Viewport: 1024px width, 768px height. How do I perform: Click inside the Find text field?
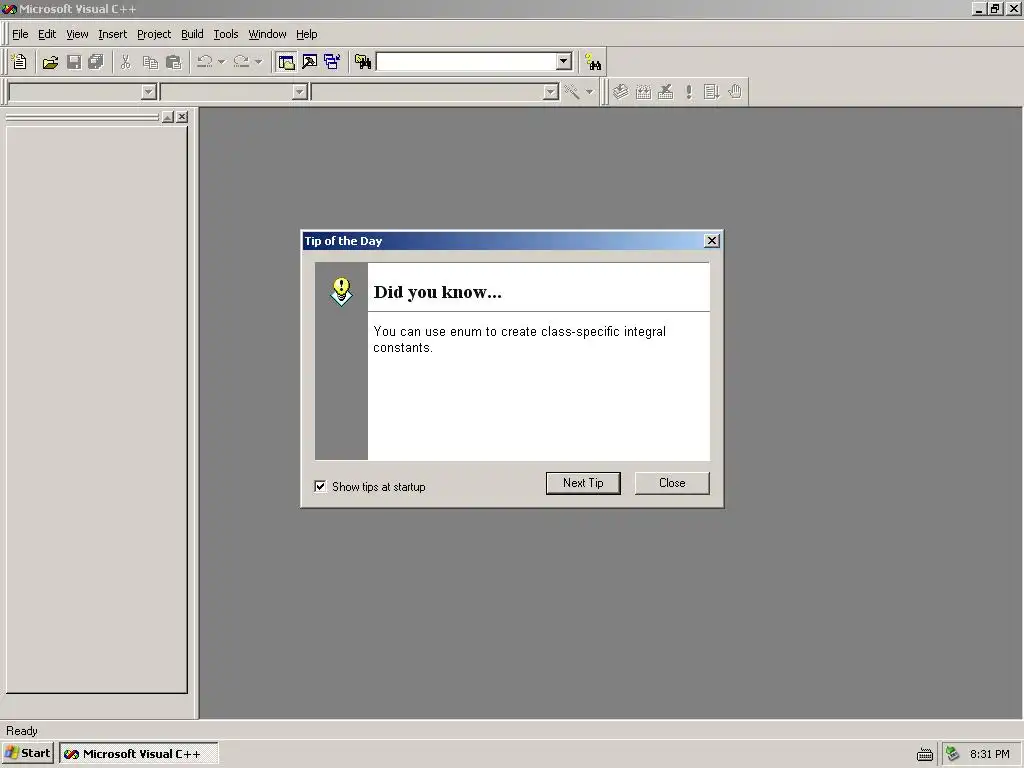466,61
